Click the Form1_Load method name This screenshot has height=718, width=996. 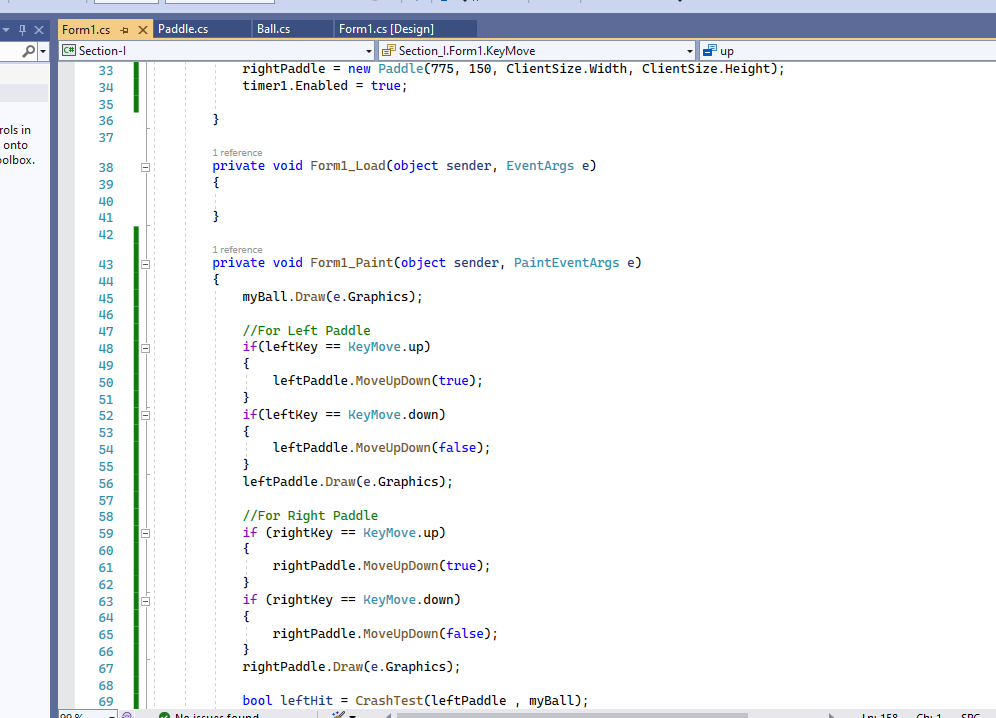point(347,166)
